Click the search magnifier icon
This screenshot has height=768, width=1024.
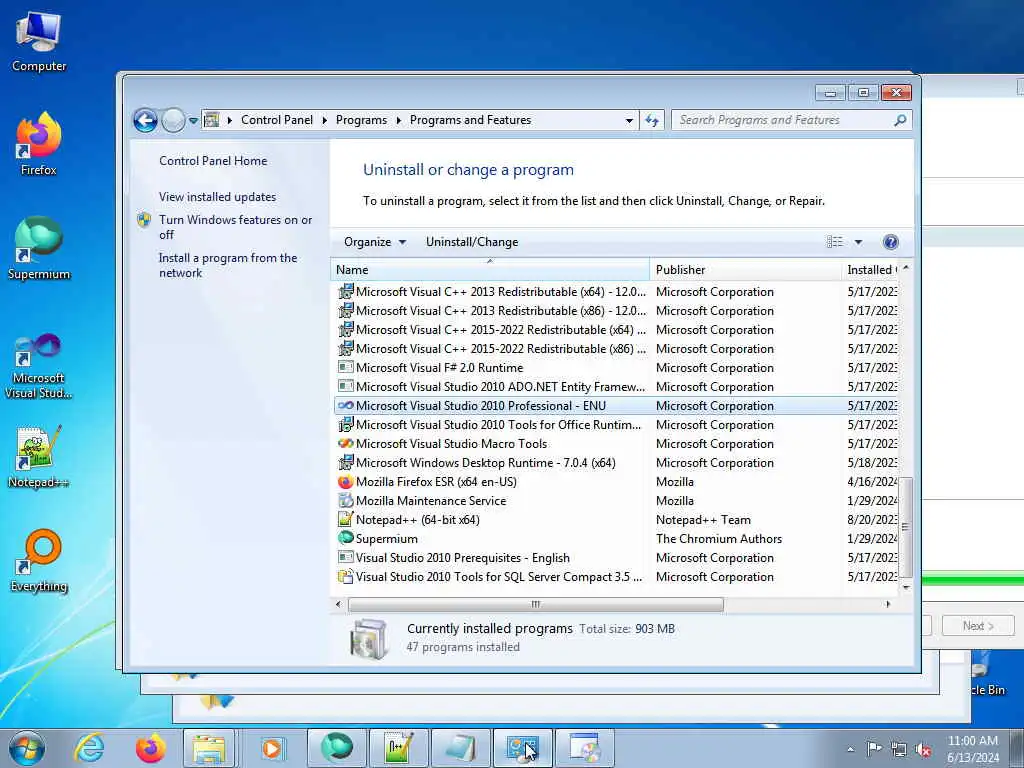pos(900,120)
